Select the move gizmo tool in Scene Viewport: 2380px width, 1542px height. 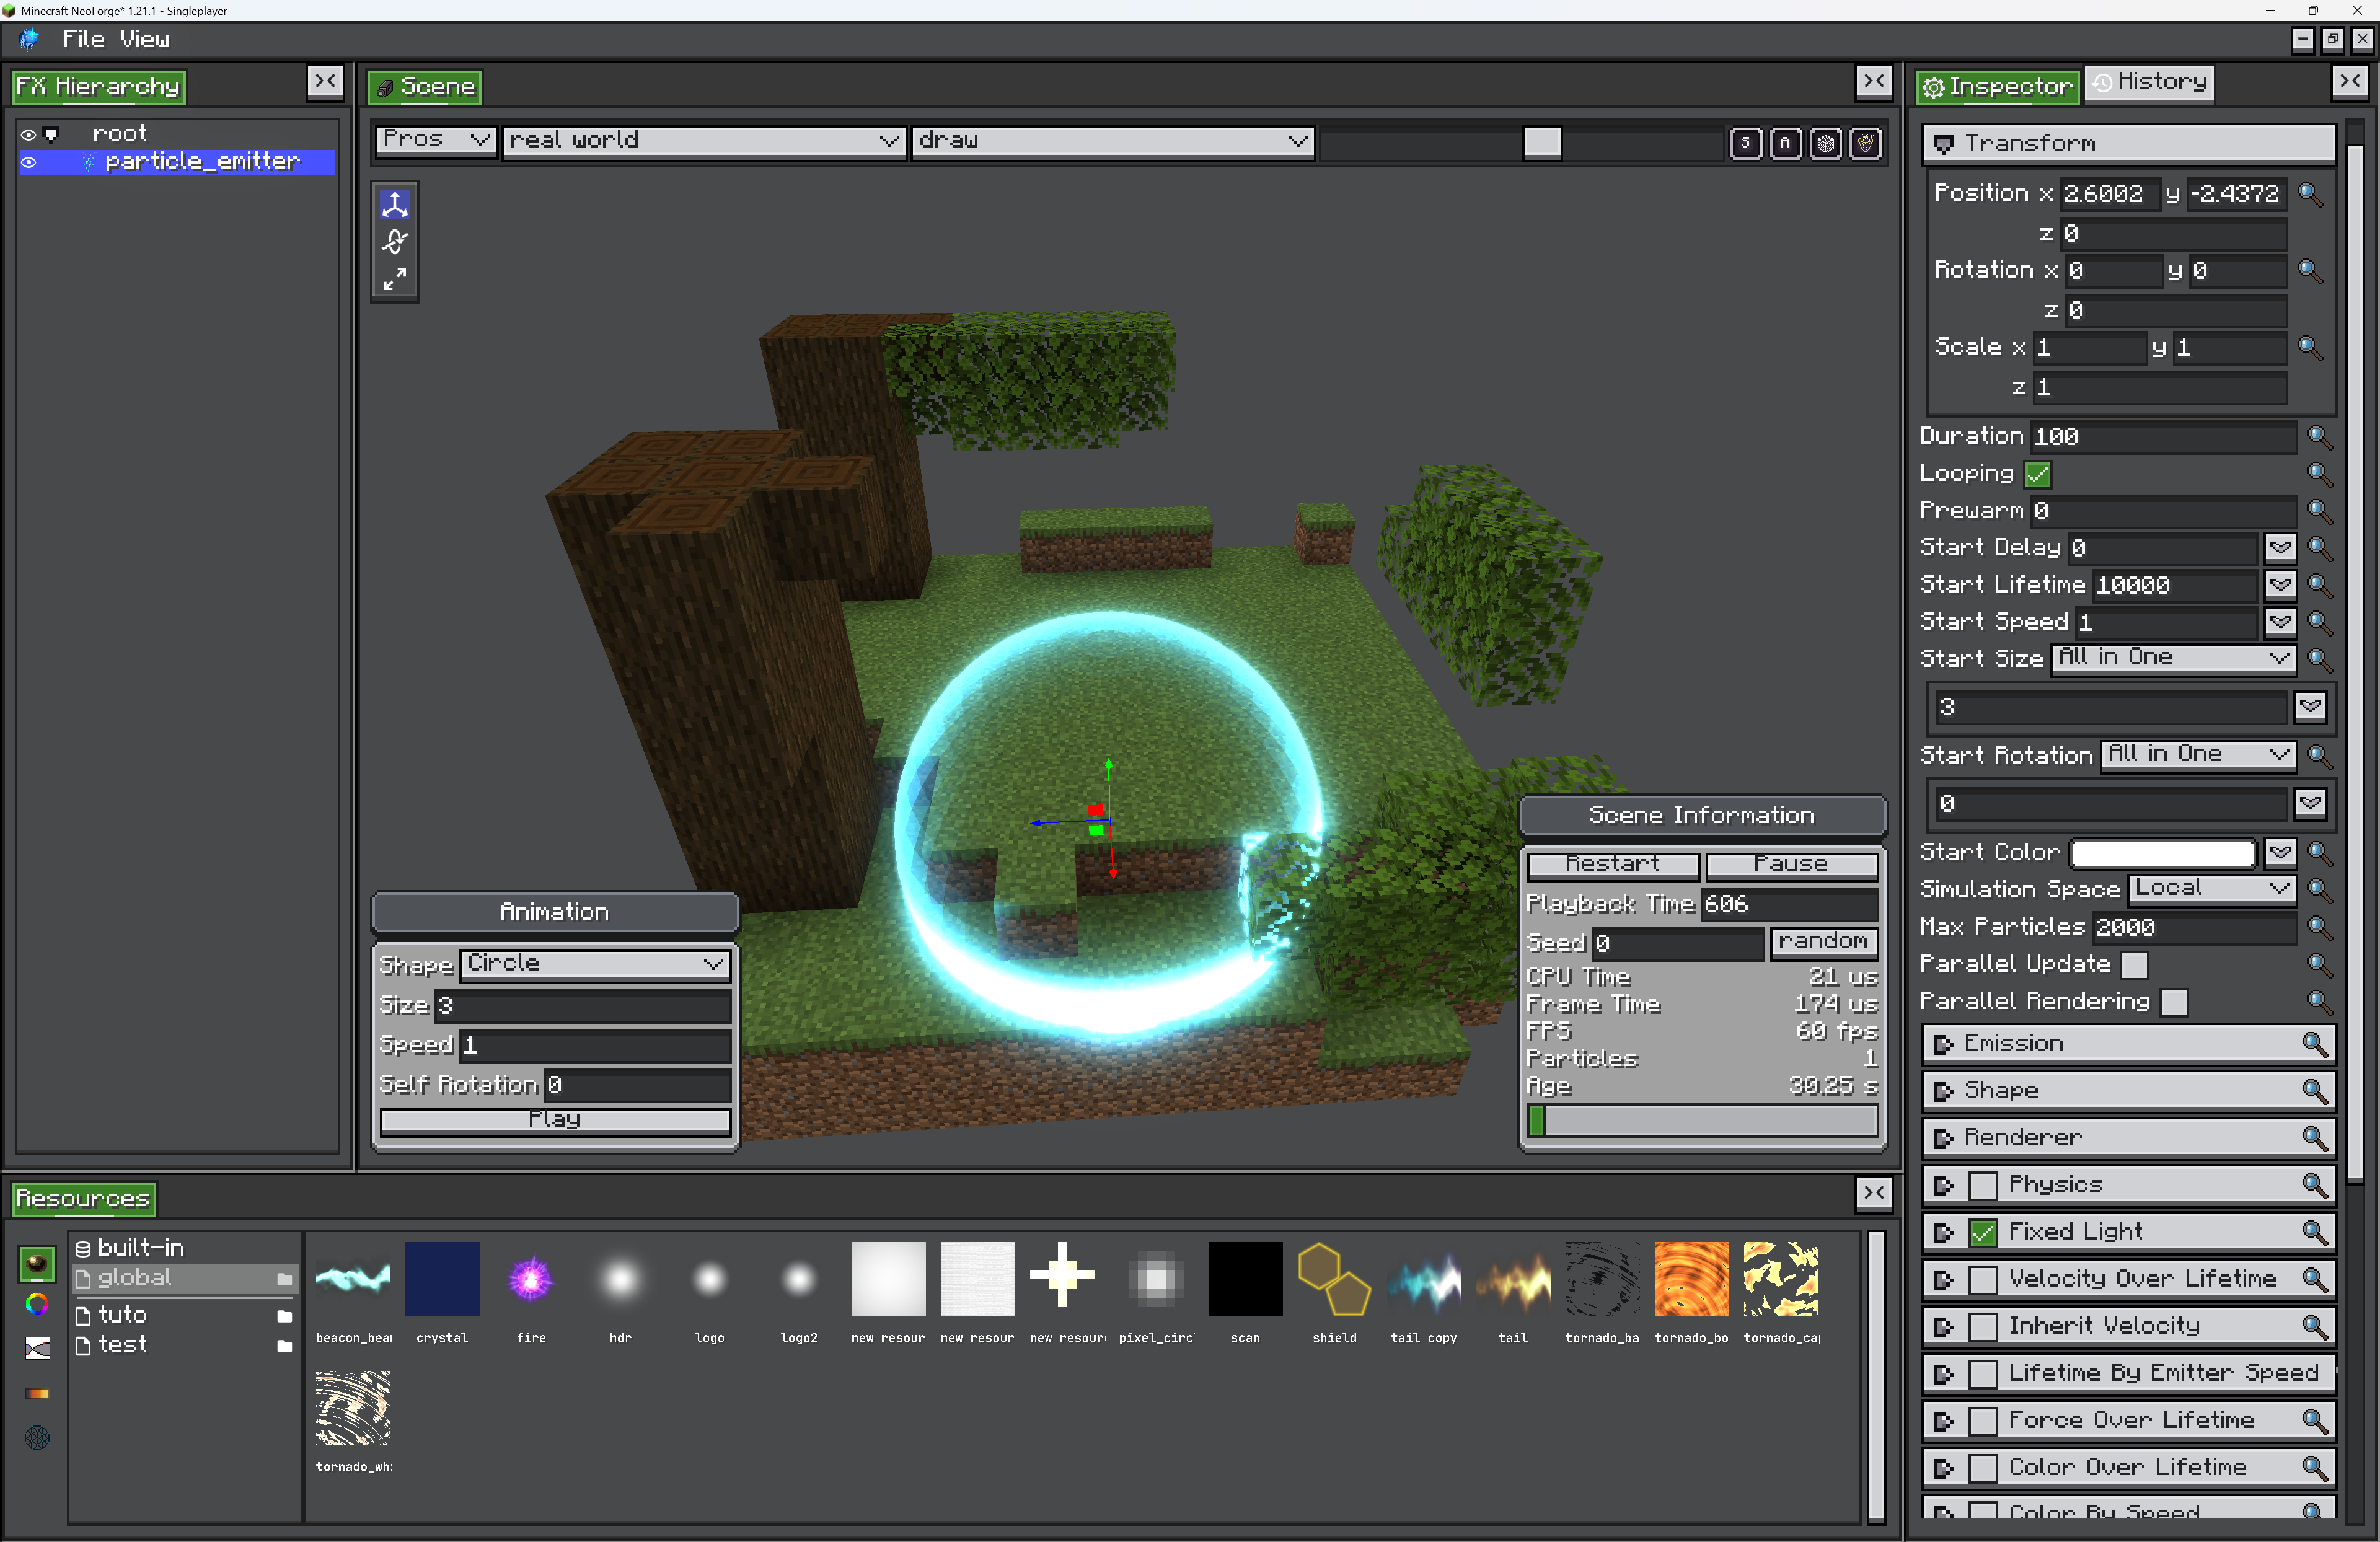[394, 205]
